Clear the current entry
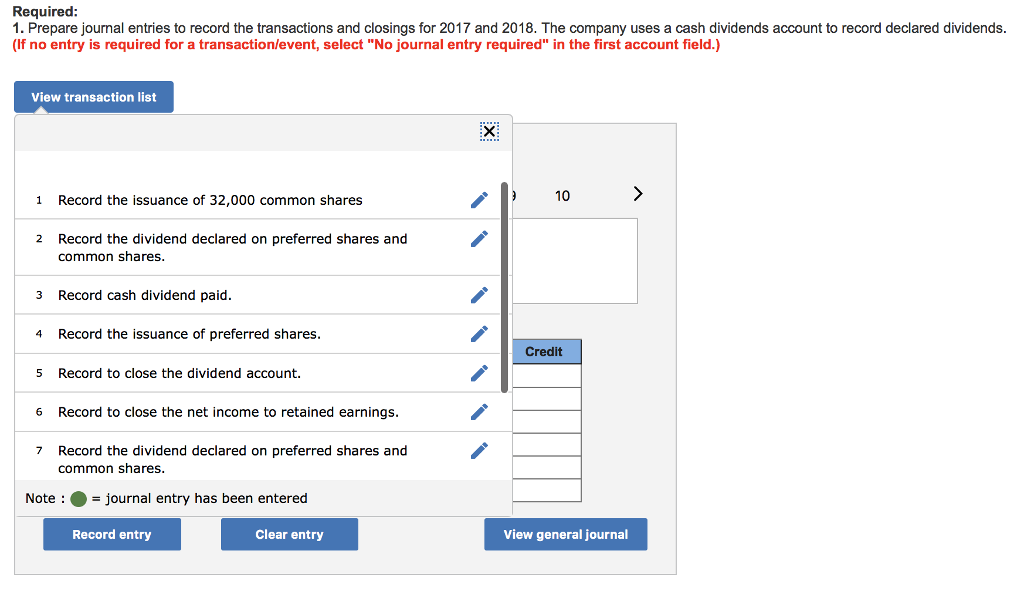The image size is (1024, 608). coord(289,534)
